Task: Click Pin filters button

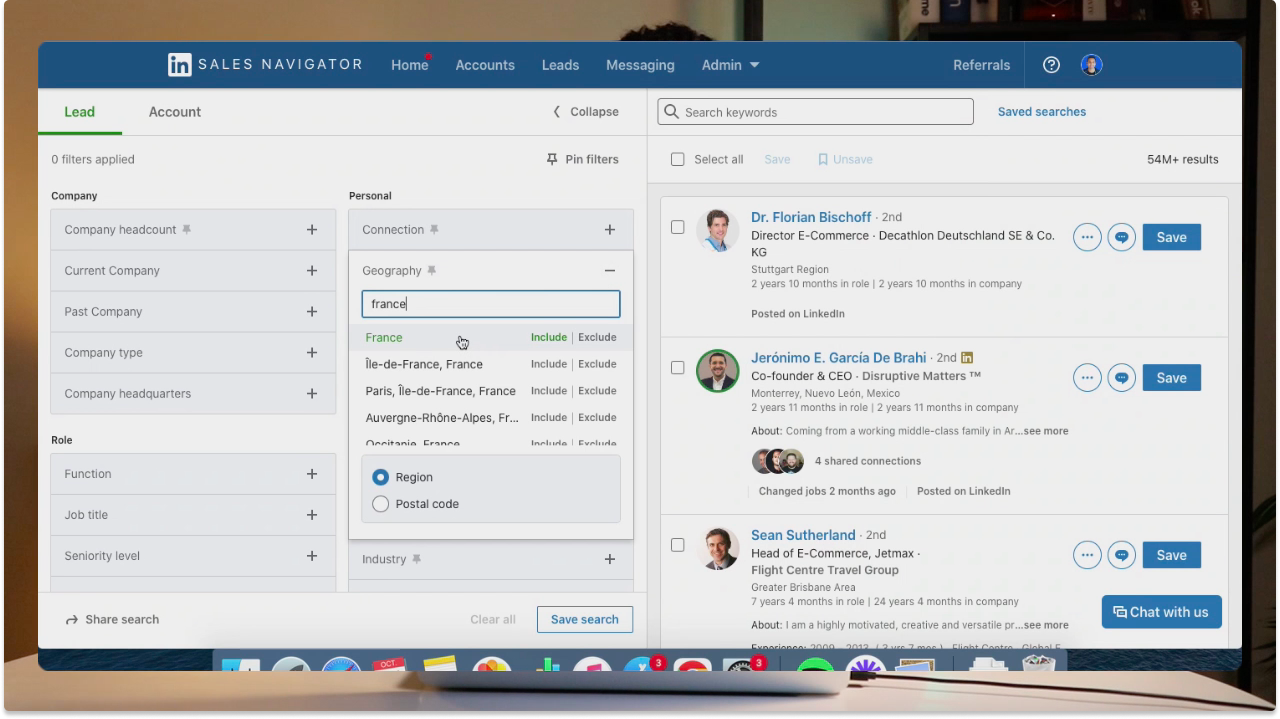Action: coord(582,159)
